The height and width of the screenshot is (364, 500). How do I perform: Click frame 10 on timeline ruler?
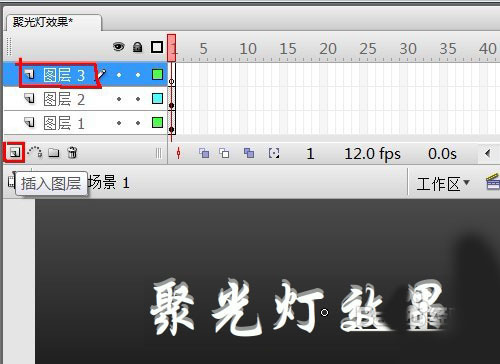(x=248, y=49)
